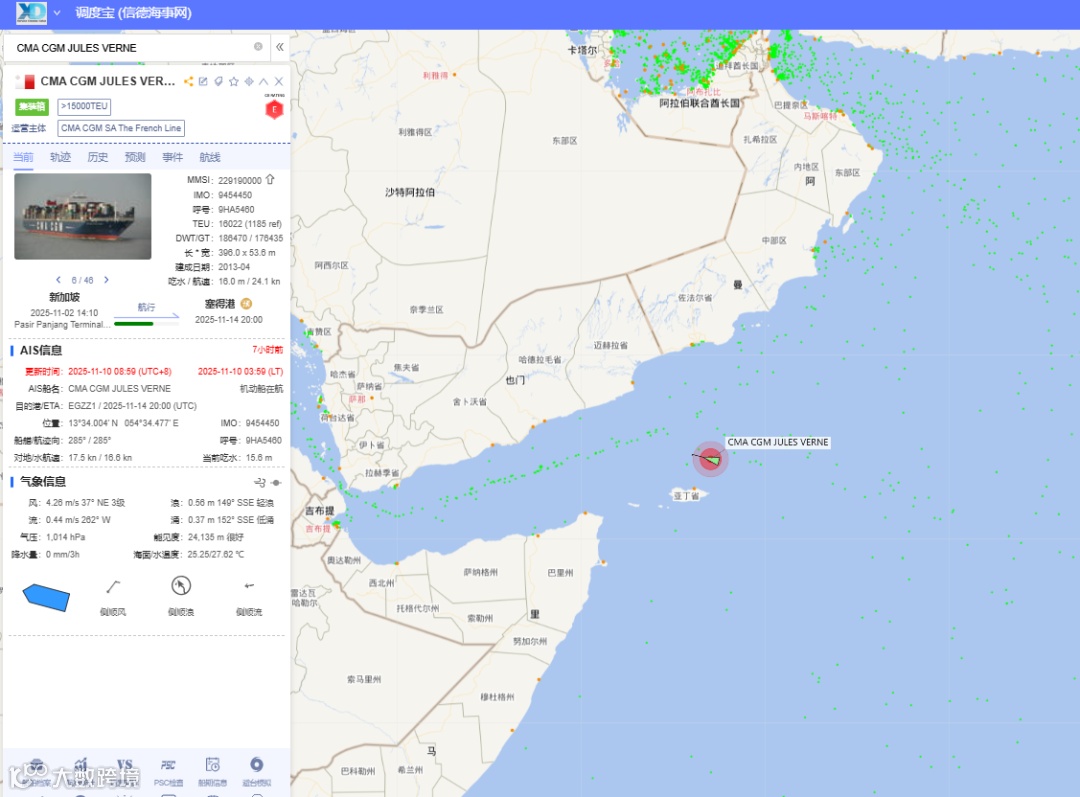Click the Malta flag icon beside ship name
The image size is (1080, 797).
(x=25, y=81)
